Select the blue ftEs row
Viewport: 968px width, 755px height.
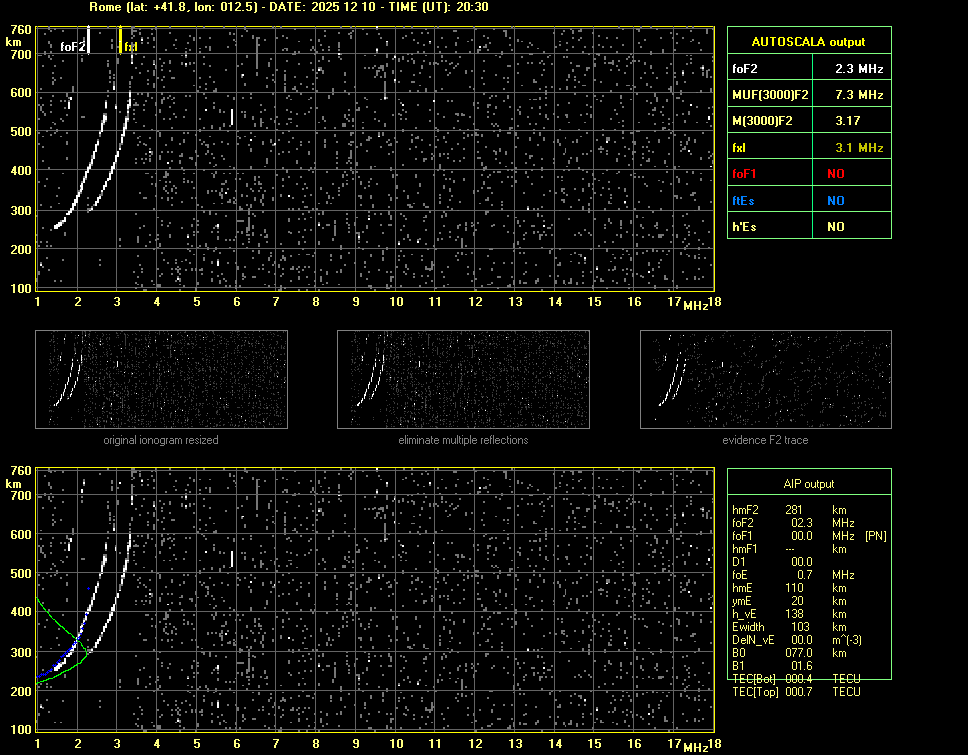[808, 200]
